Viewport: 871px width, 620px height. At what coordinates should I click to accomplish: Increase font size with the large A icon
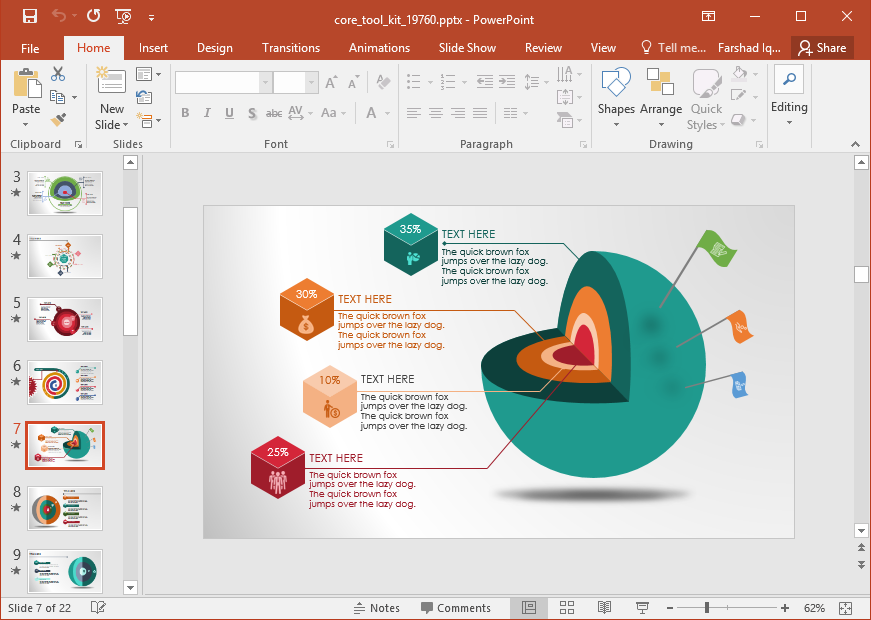332,83
